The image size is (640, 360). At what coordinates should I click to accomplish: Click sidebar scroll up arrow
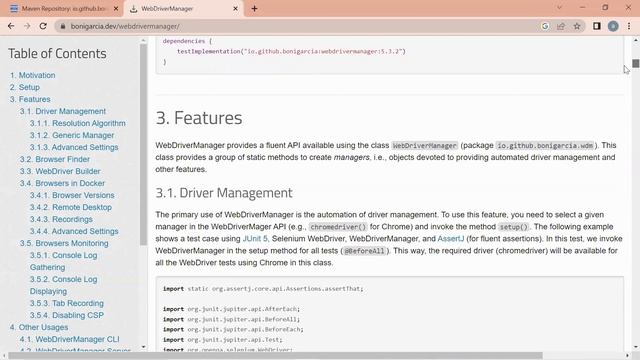[x=143, y=40]
